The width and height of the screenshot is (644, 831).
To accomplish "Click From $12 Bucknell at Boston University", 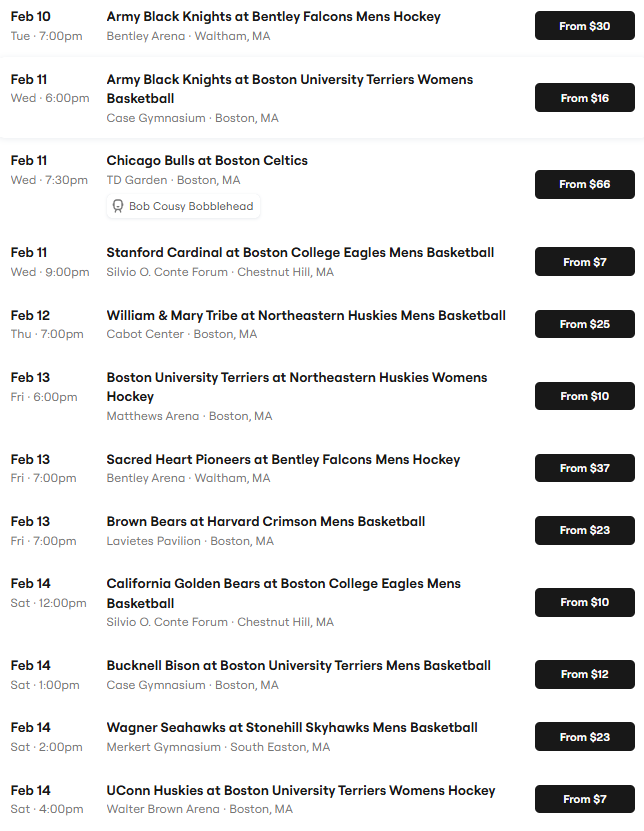I will click(x=585, y=674).
